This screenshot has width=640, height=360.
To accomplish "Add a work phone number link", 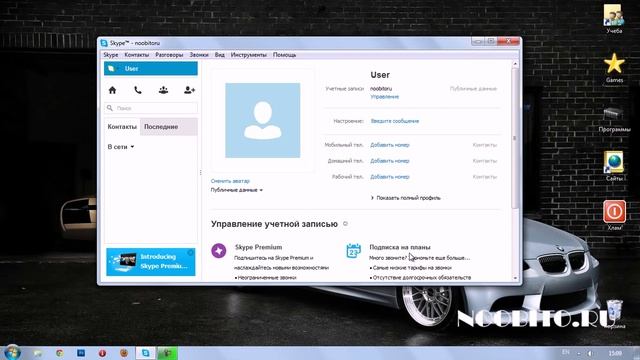I will (x=390, y=177).
